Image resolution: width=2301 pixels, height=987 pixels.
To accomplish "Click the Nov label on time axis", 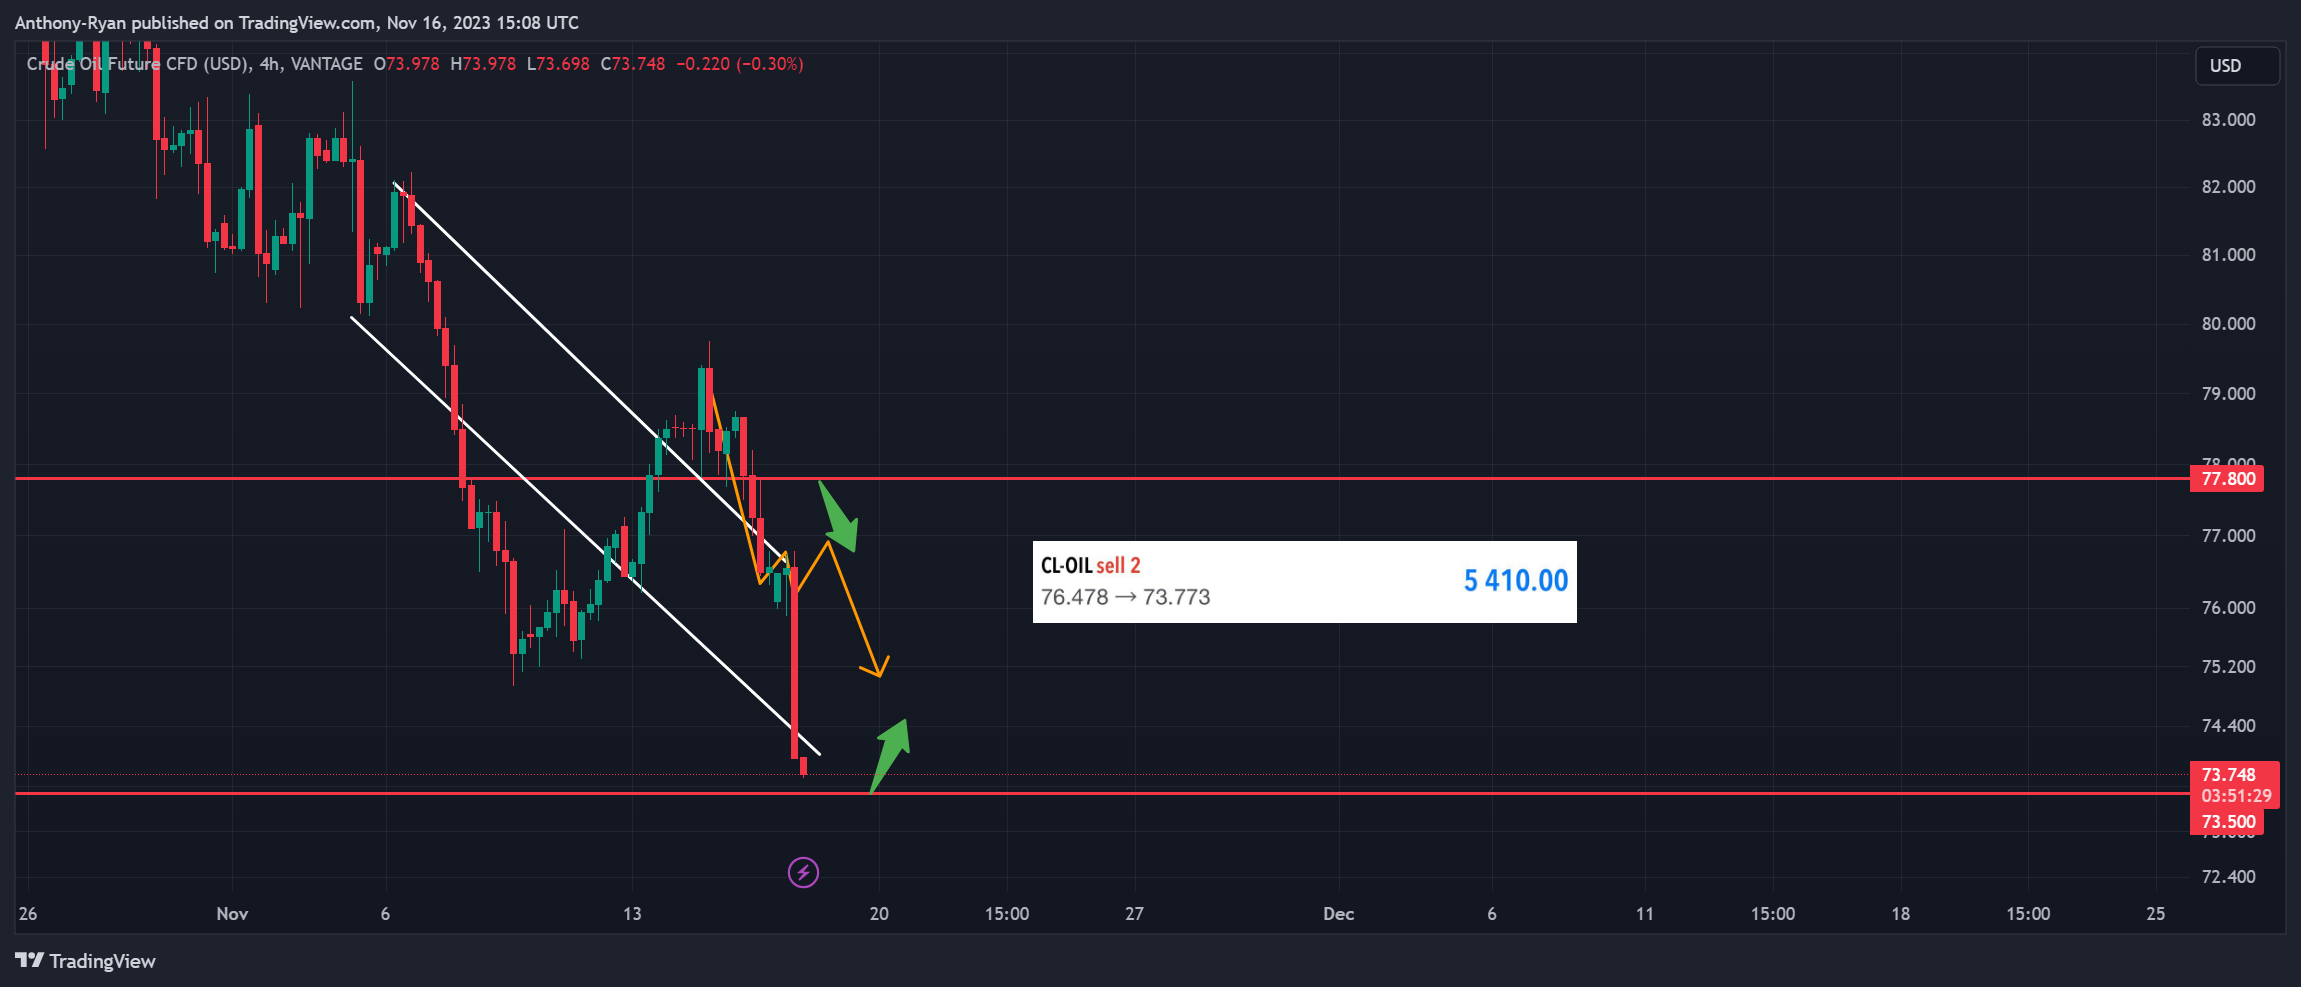I will 232,914.
